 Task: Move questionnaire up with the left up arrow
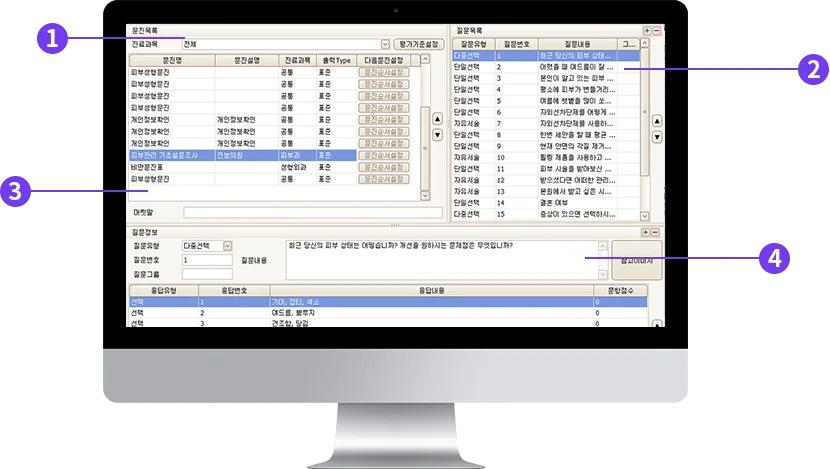click(x=437, y=119)
